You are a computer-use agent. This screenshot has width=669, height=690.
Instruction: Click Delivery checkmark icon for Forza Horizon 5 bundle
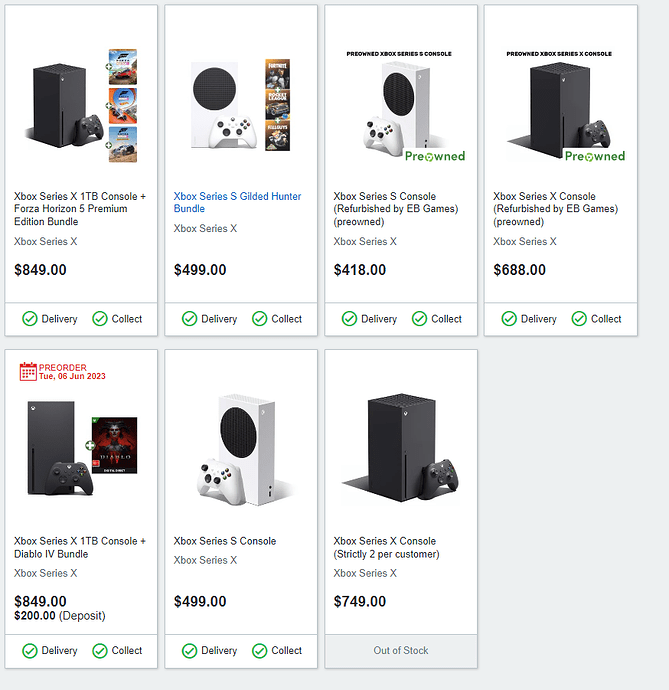pyautogui.click(x=30, y=319)
